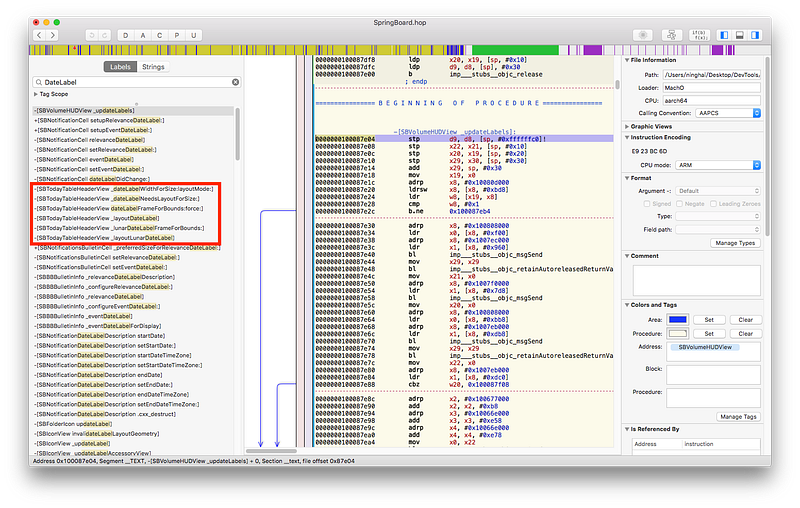Clear the DateLabel search field
Image resolution: width=800 pixels, height=508 pixels.
point(235,82)
